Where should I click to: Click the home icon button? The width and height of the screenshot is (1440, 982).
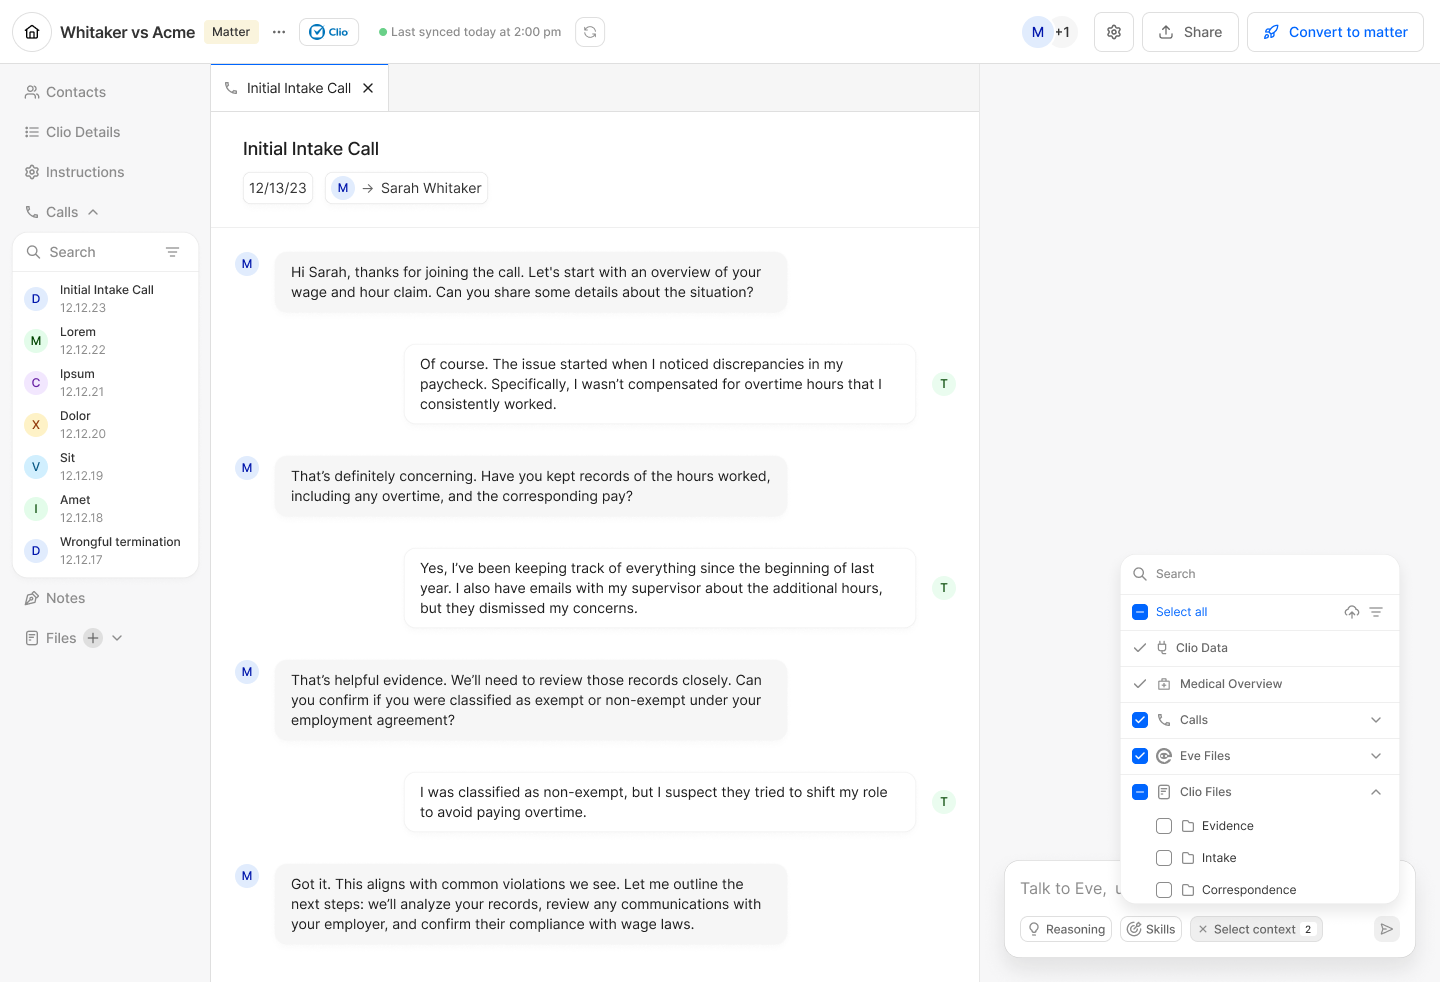point(32,32)
